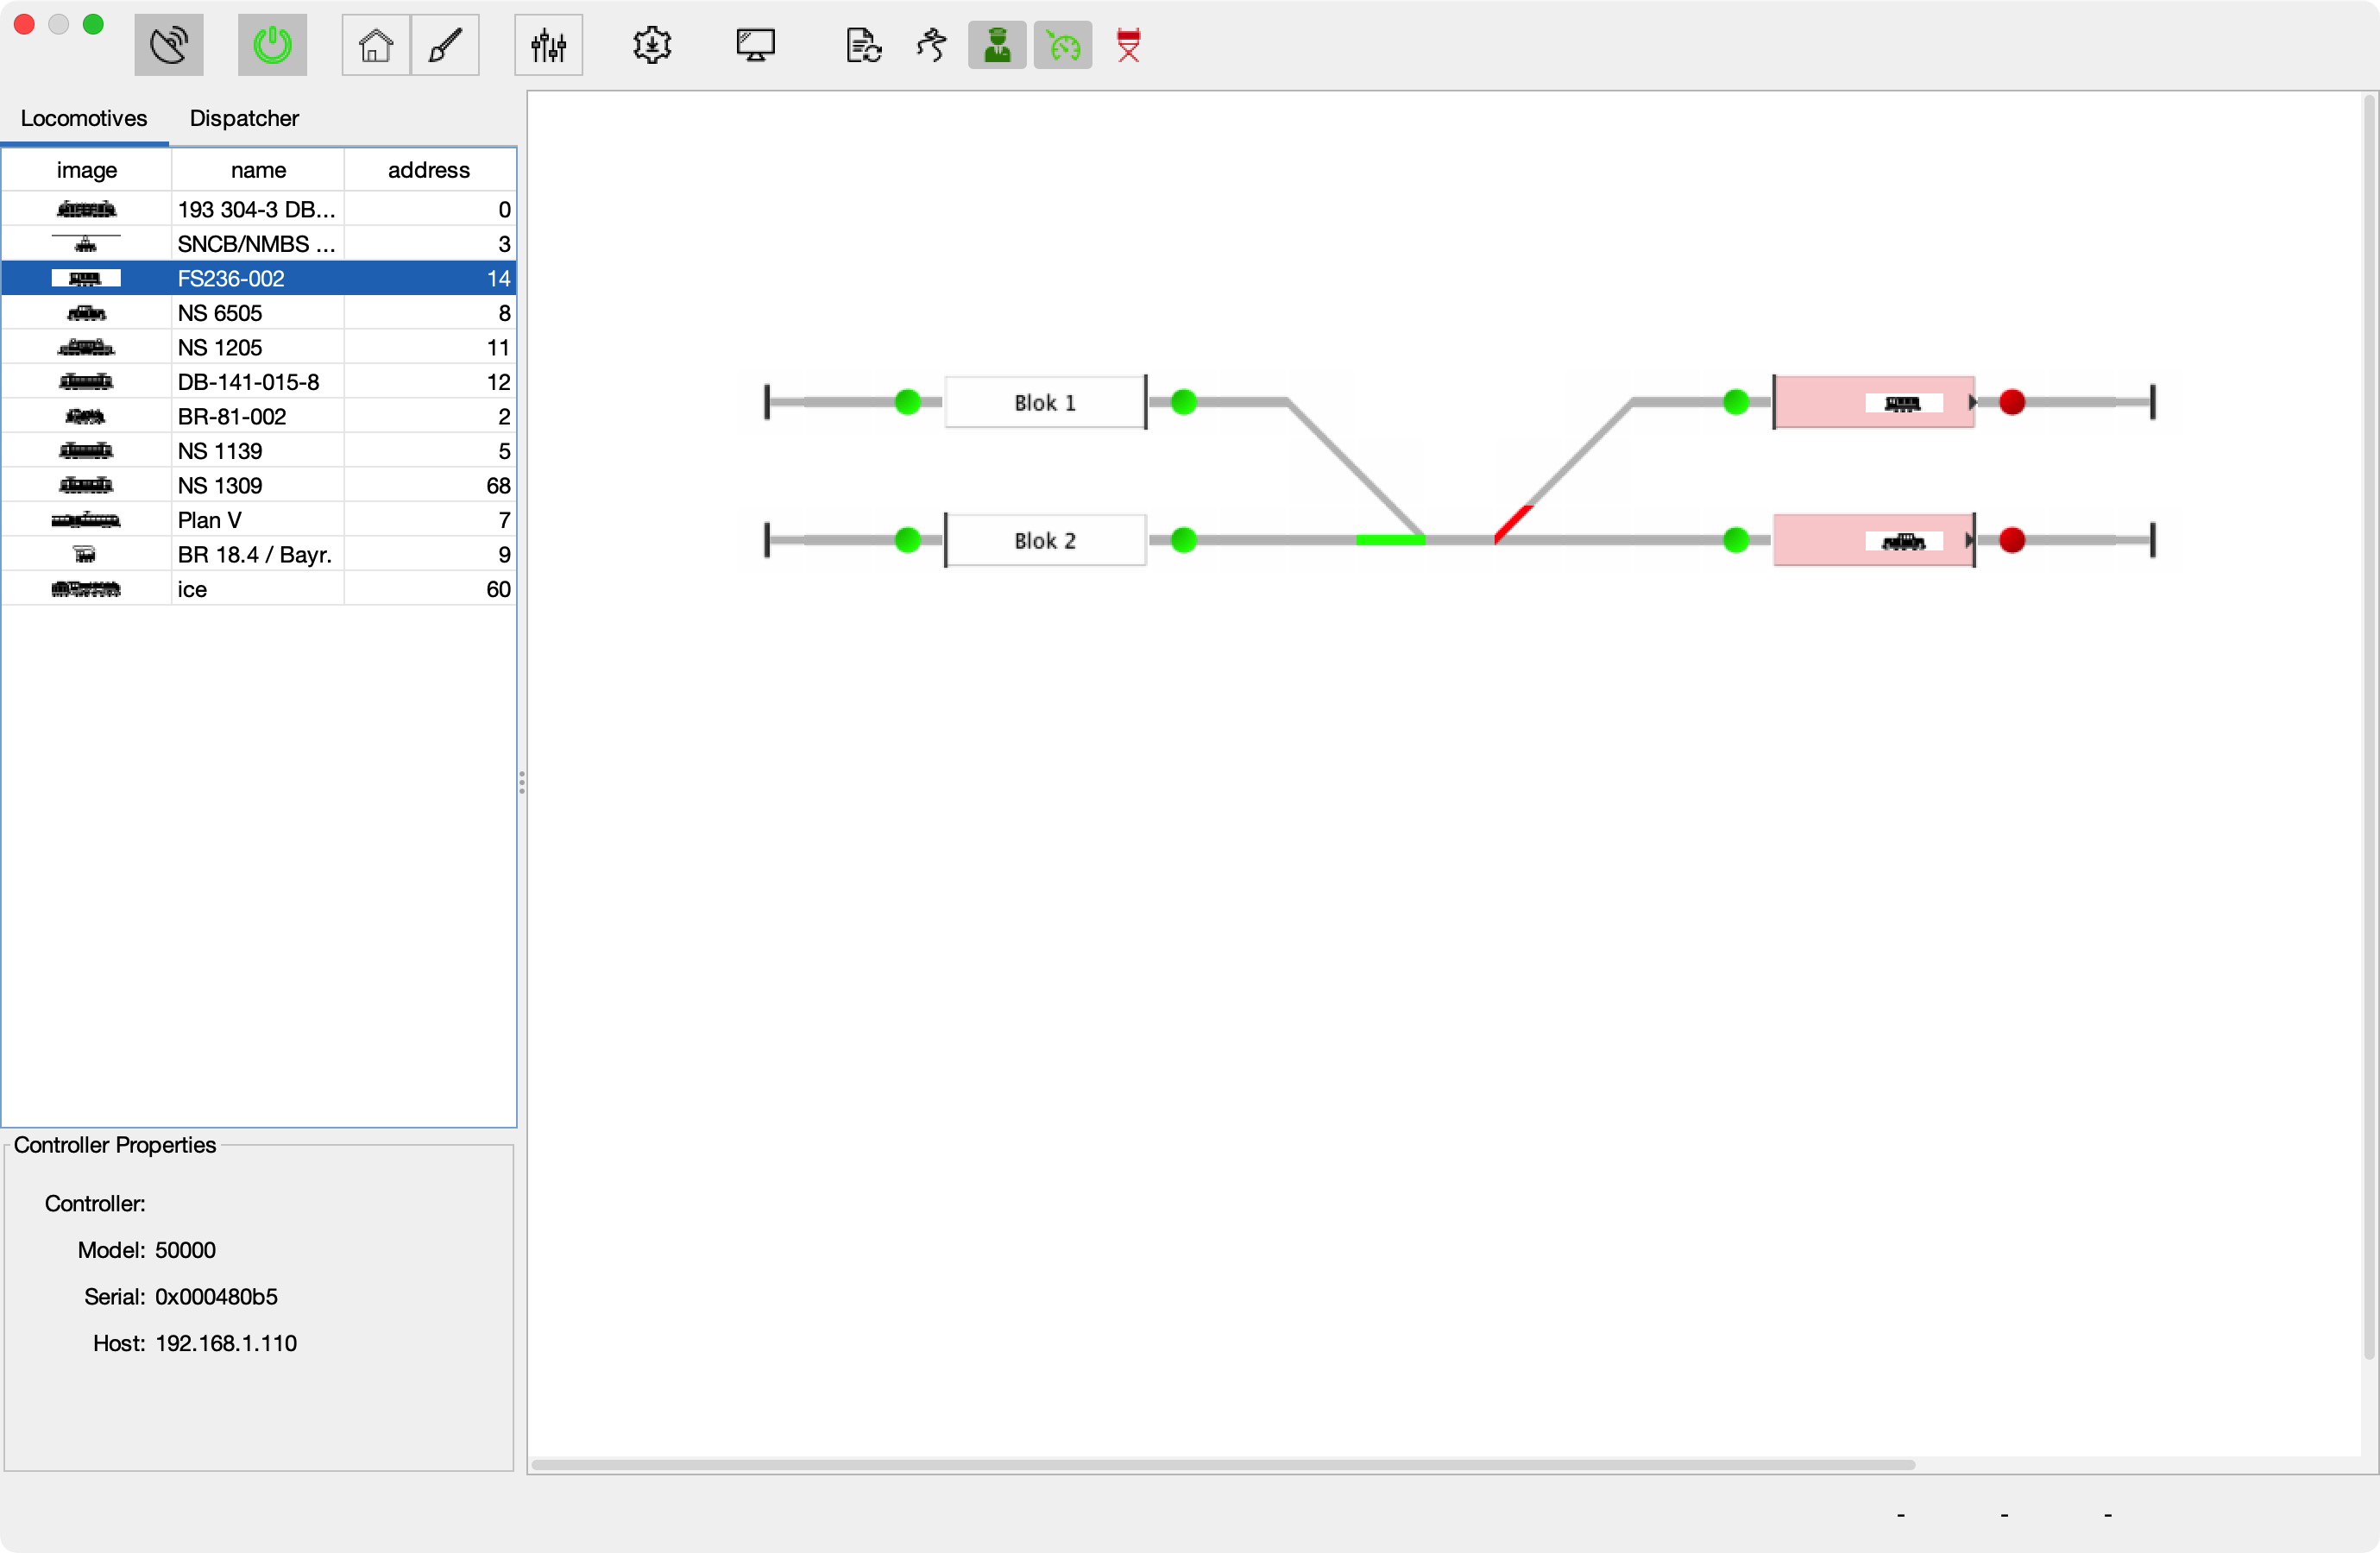Click the BR 18.4 locomotive thumbnail
Image resolution: width=2380 pixels, height=1553 pixels.
tap(86, 554)
